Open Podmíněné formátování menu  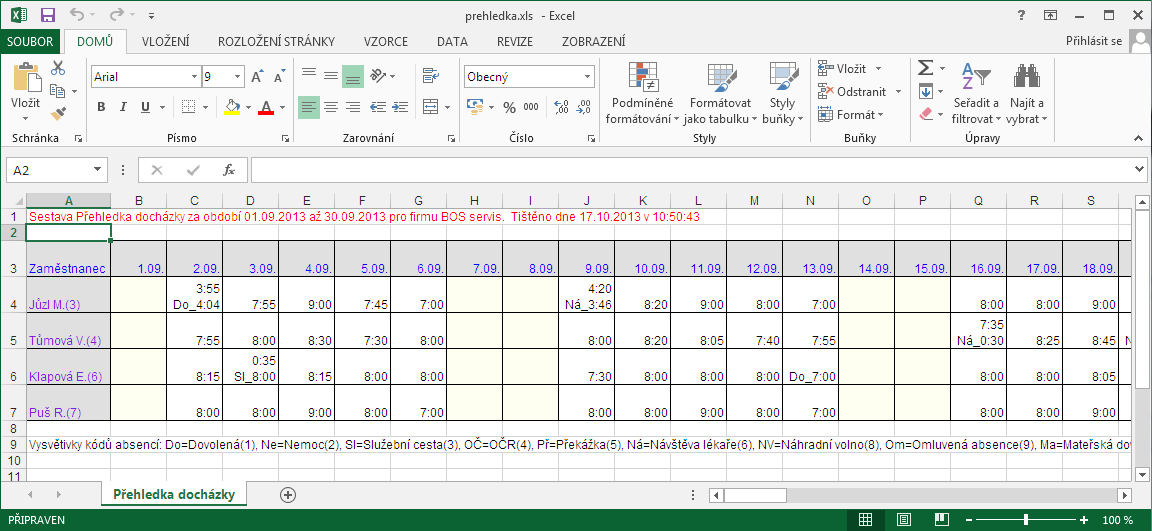(642, 93)
